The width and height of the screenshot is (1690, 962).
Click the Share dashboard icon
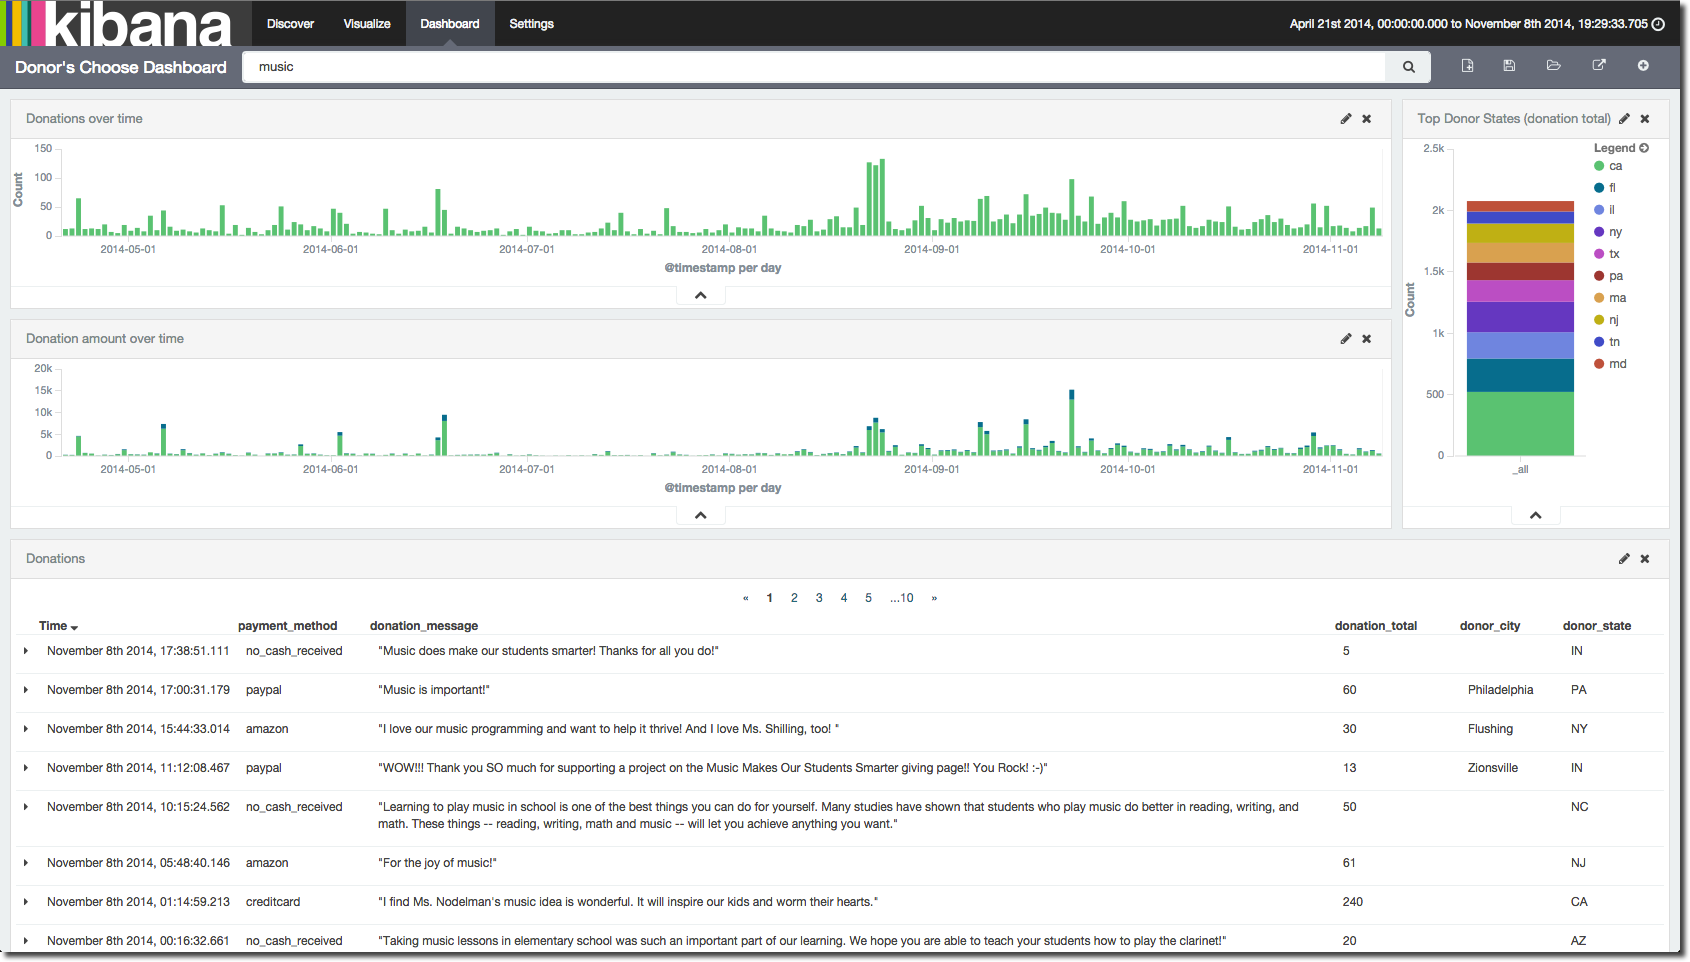coord(1598,66)
